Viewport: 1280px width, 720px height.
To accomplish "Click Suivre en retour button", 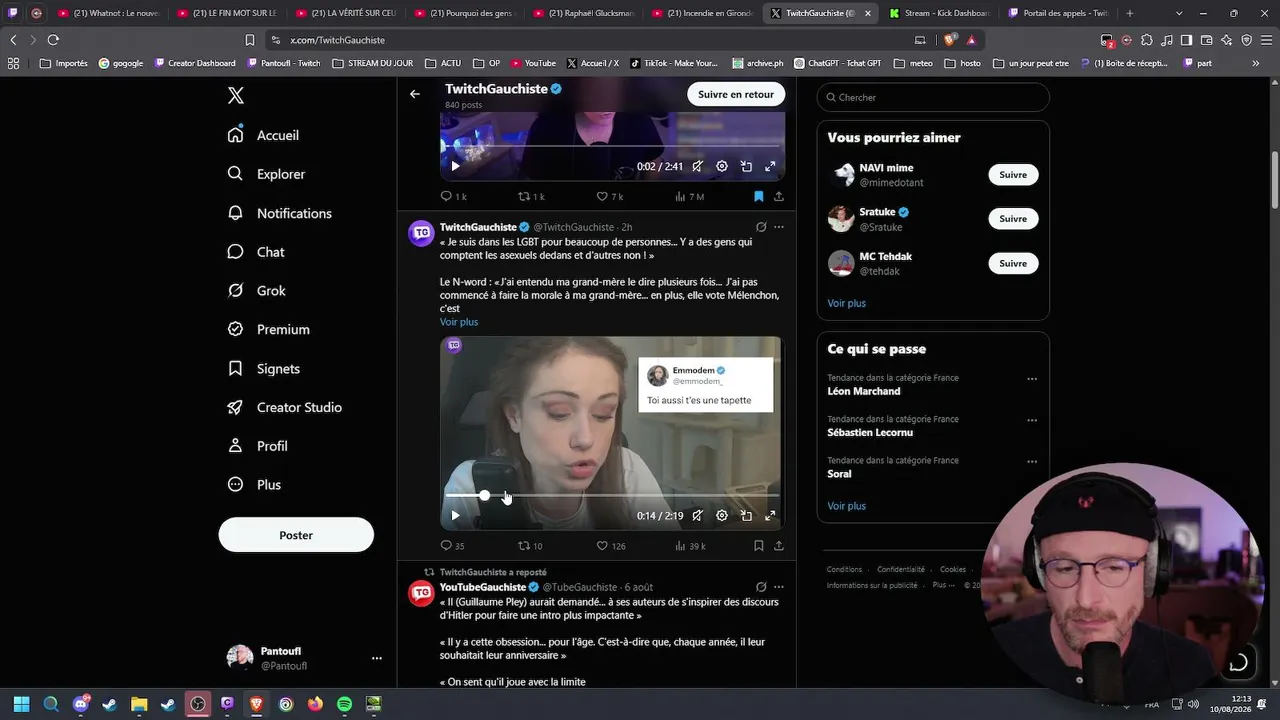I will point(736,94).
